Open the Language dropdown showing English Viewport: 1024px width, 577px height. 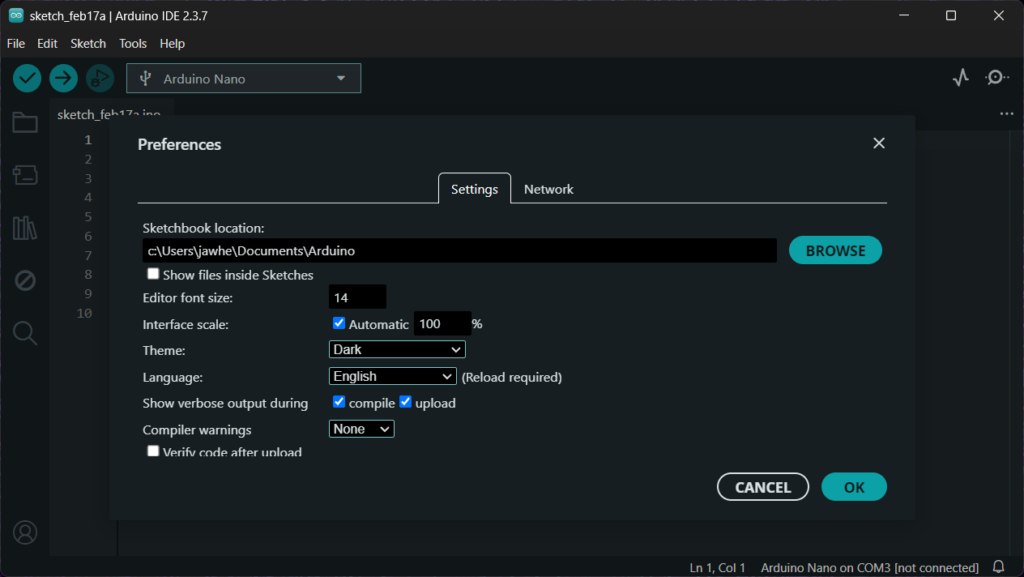tap(393, 377)
